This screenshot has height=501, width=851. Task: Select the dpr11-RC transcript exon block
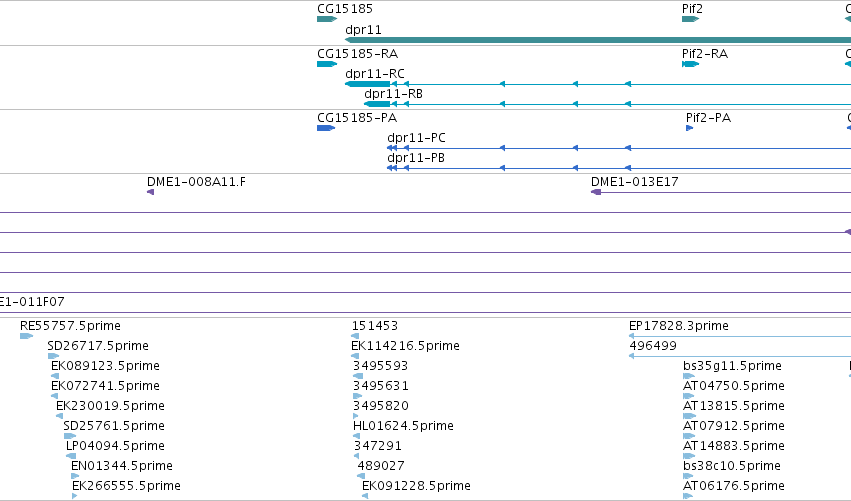pos(367,84)
